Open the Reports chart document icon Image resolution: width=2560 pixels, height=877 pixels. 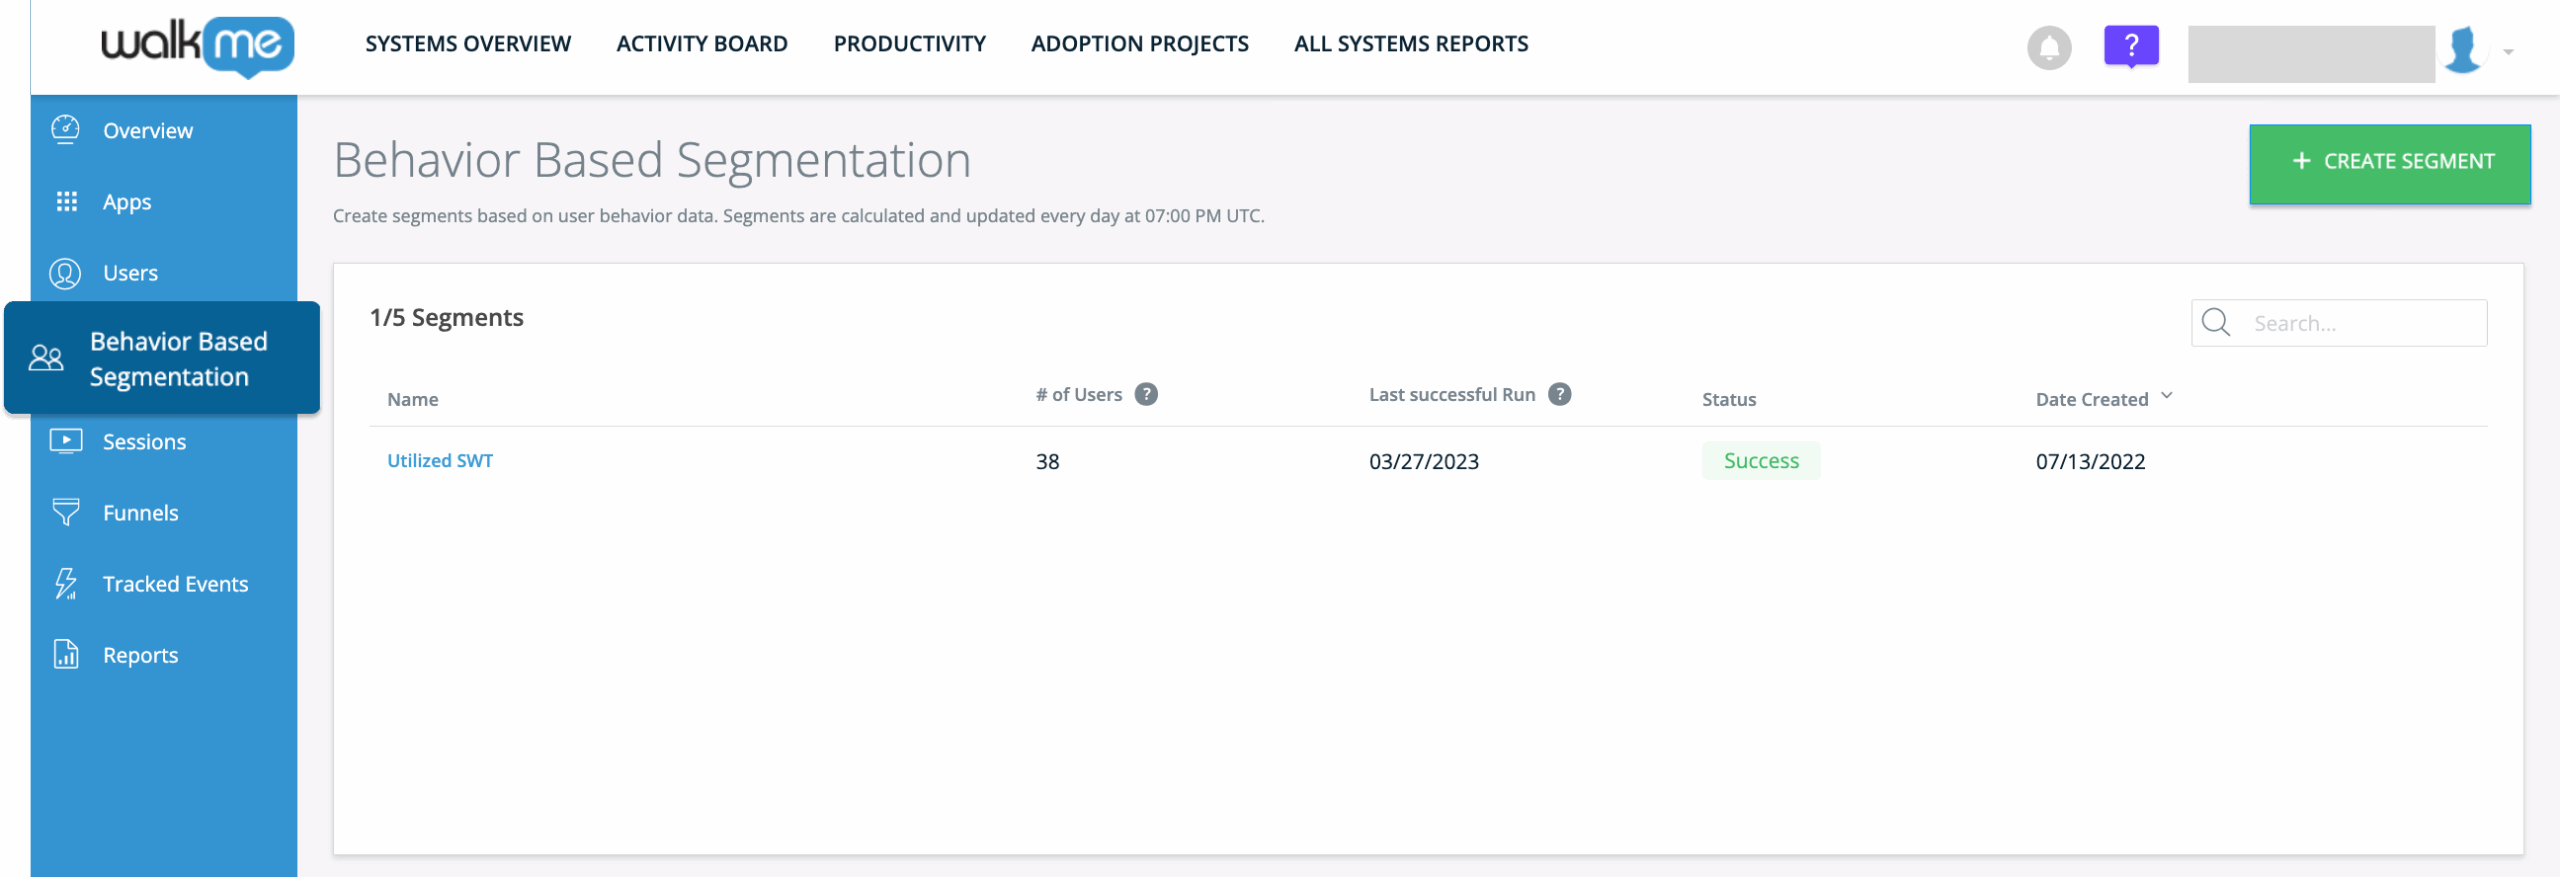click(66, 655)
